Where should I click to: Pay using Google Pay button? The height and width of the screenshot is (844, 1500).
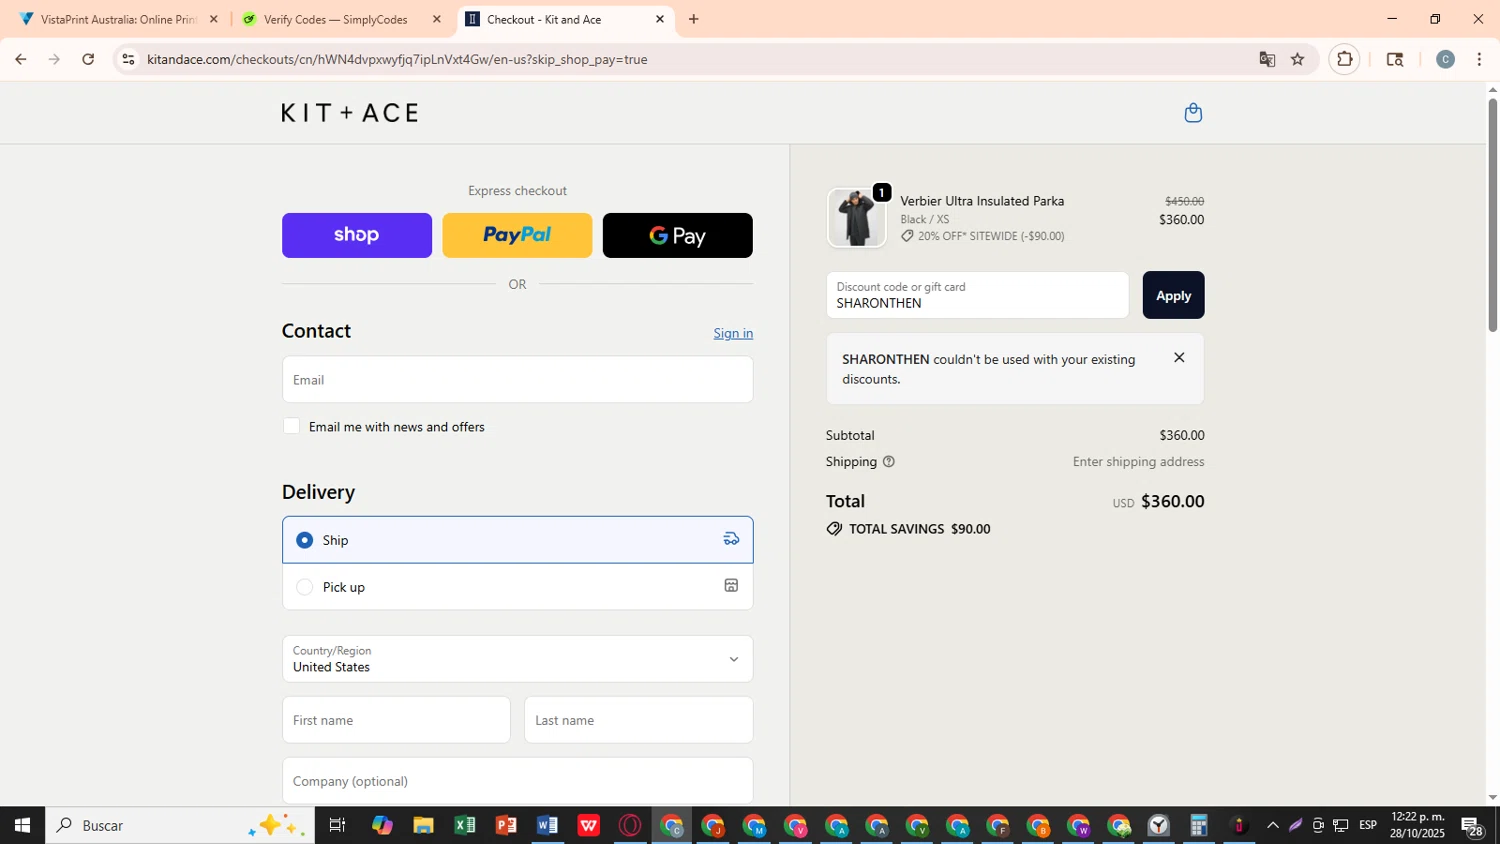(x=677, y=235)
